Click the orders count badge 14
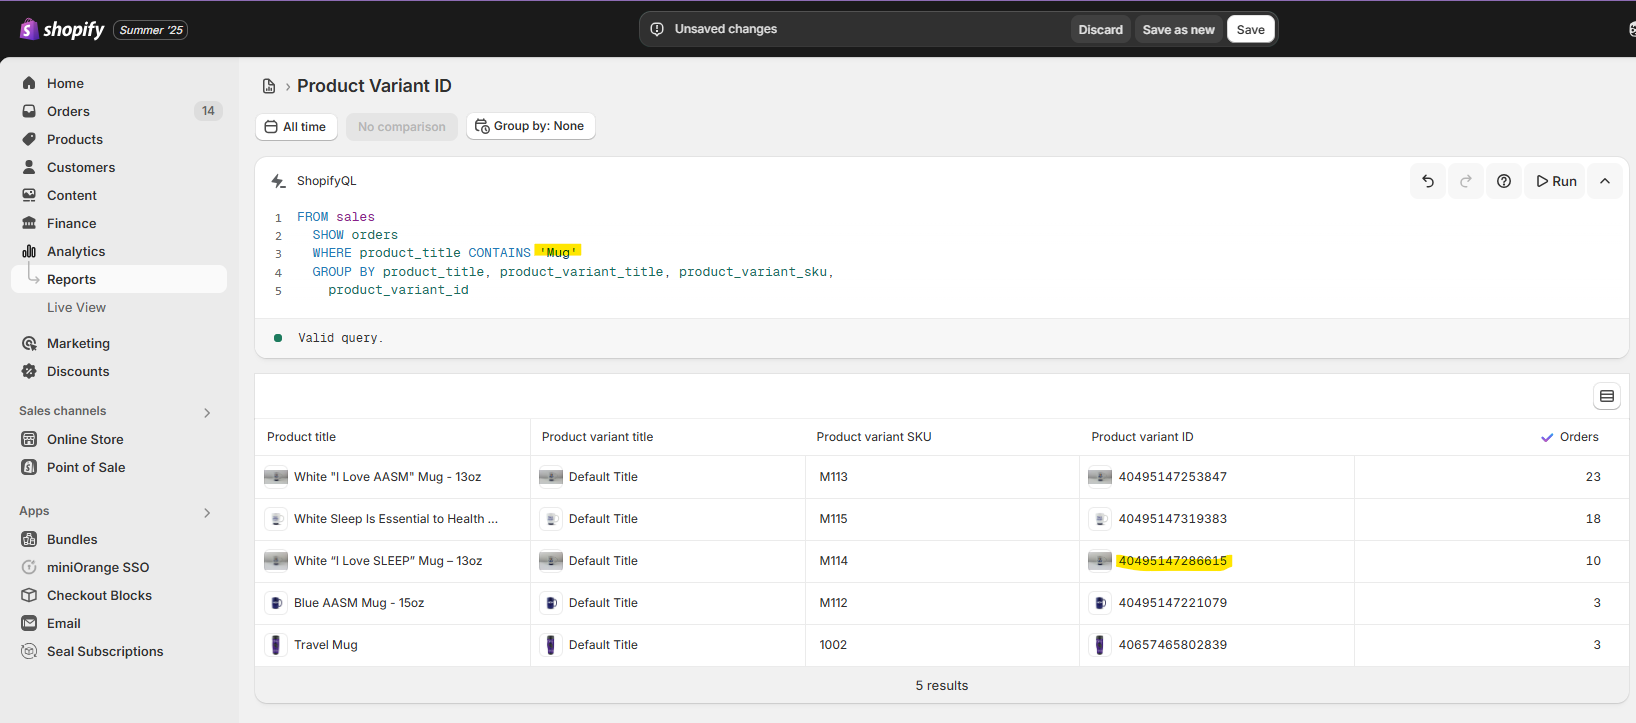 click(x=208, y=111)
